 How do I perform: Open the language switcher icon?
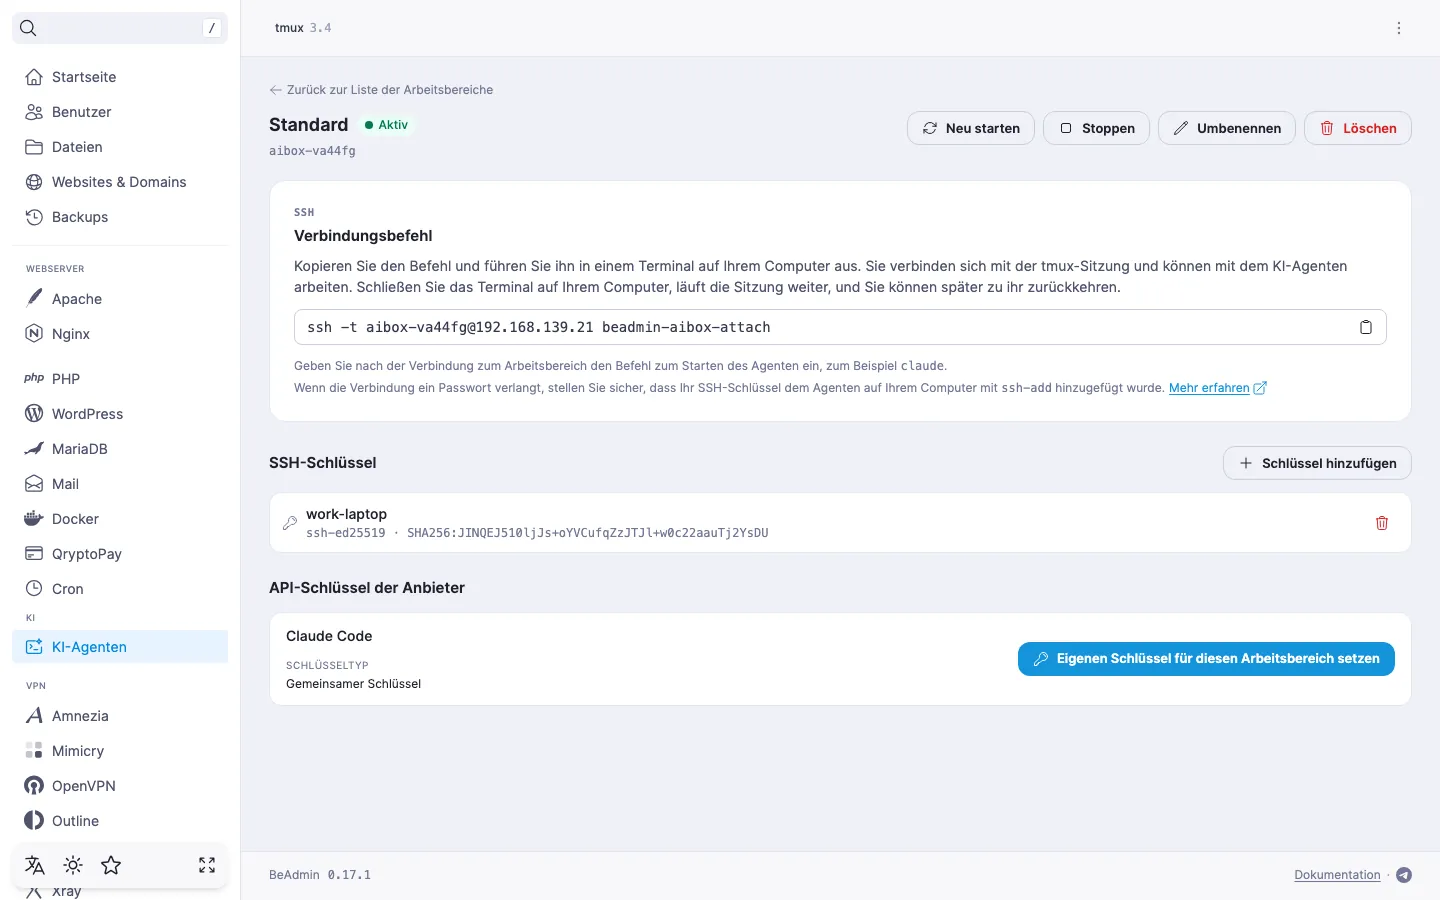35,865
